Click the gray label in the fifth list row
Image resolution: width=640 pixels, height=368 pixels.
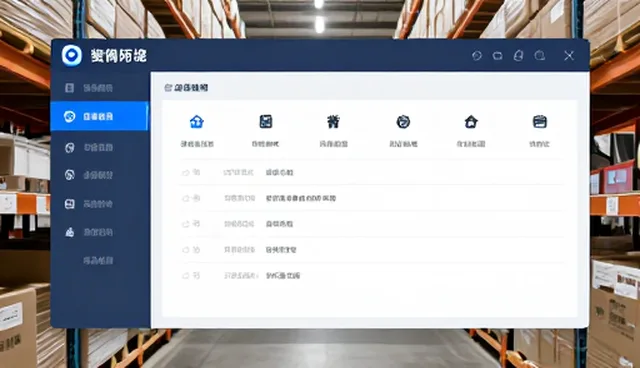[241, 276]
